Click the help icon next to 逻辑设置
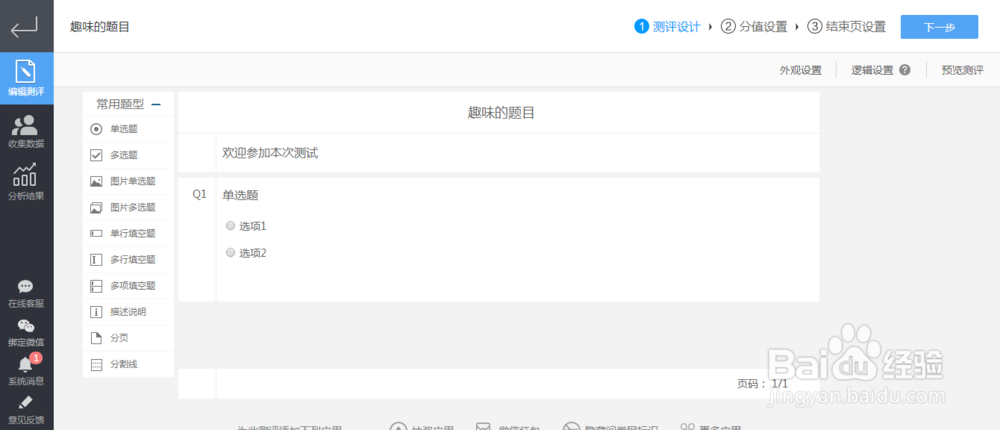 click(904, 70)
